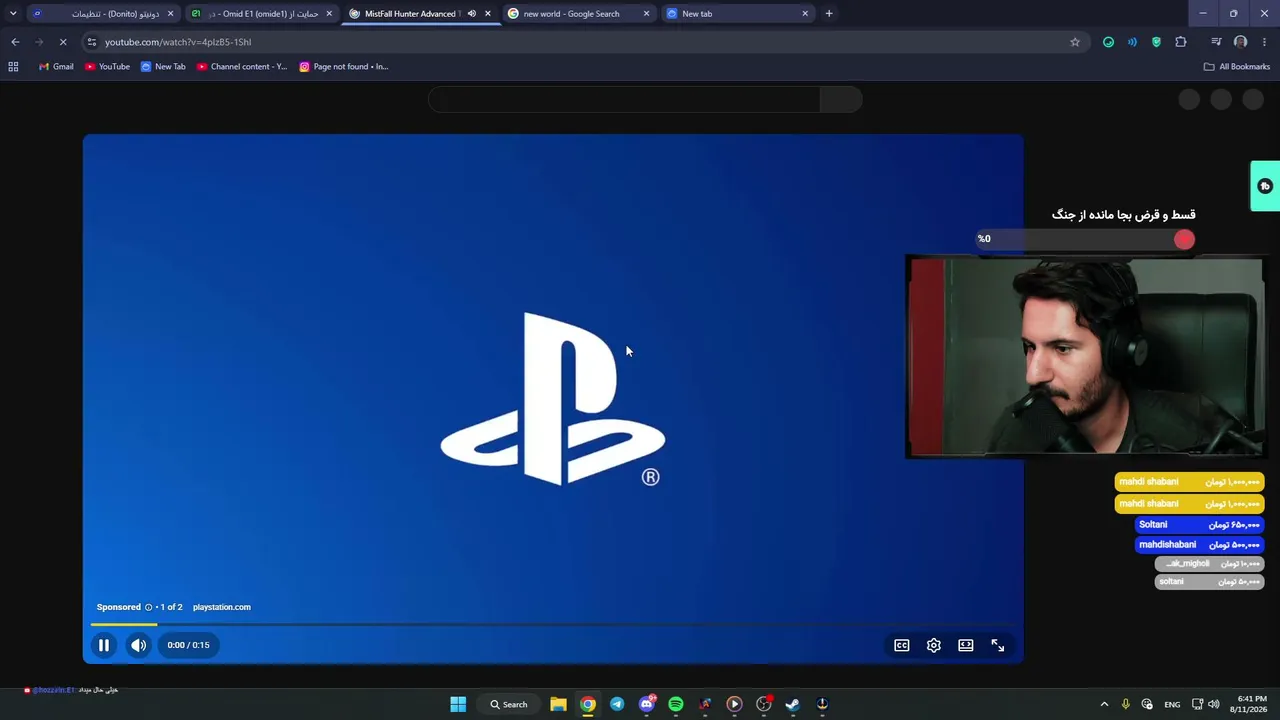Open the green shield extension

pos(1157,42)
